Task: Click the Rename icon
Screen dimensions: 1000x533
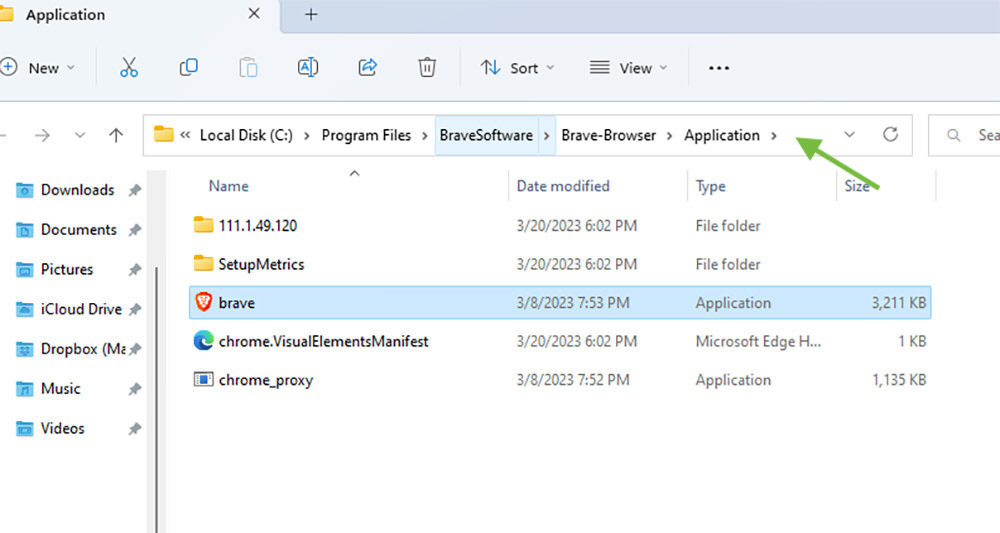Action: (308, 68)
